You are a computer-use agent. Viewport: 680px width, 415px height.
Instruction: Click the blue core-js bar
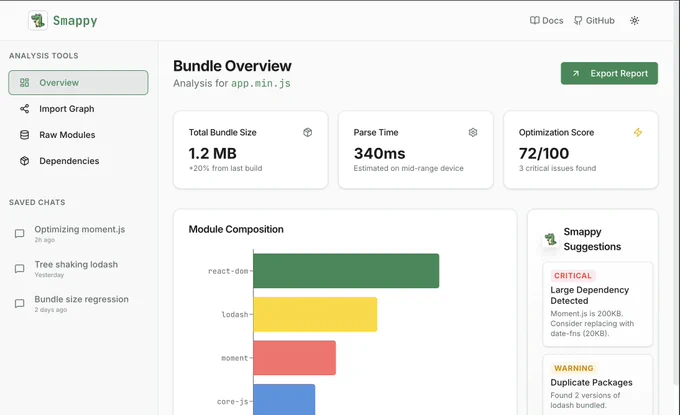[x=284, y=399]
